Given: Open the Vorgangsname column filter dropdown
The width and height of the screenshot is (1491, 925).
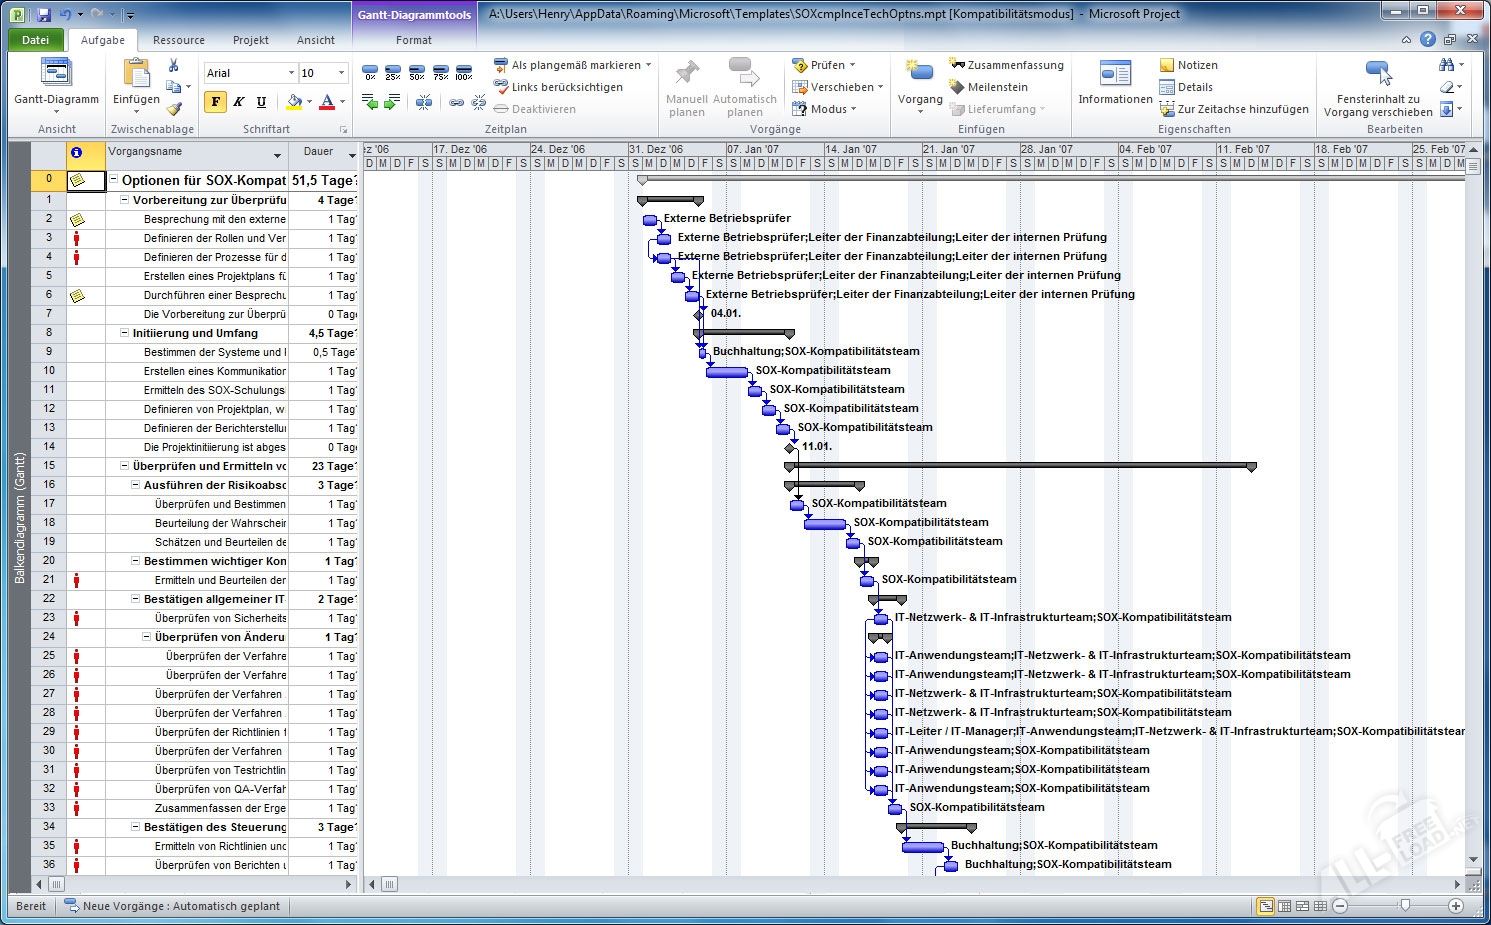Looking at the screenshot, I should click(277, 156).
